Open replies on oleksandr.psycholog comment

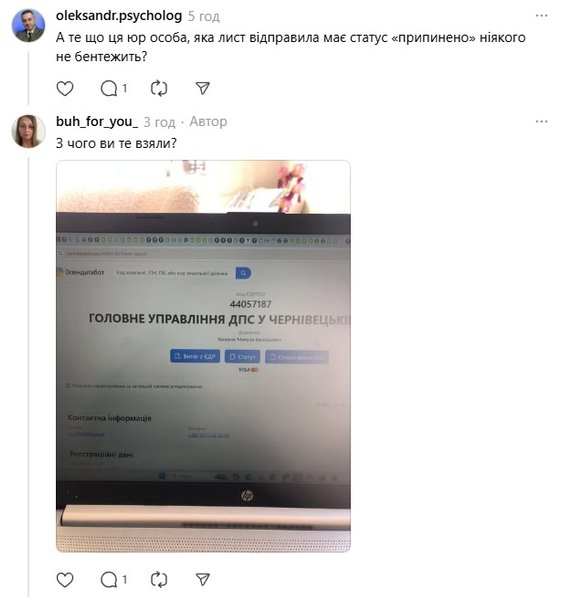tap(113, 89)
